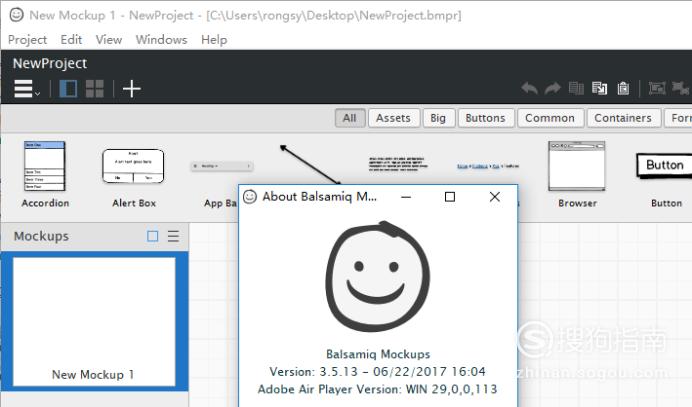Click the NewProject title in the dark header
This screenshot has height=407, width=692.
click(x=50, y=63)
